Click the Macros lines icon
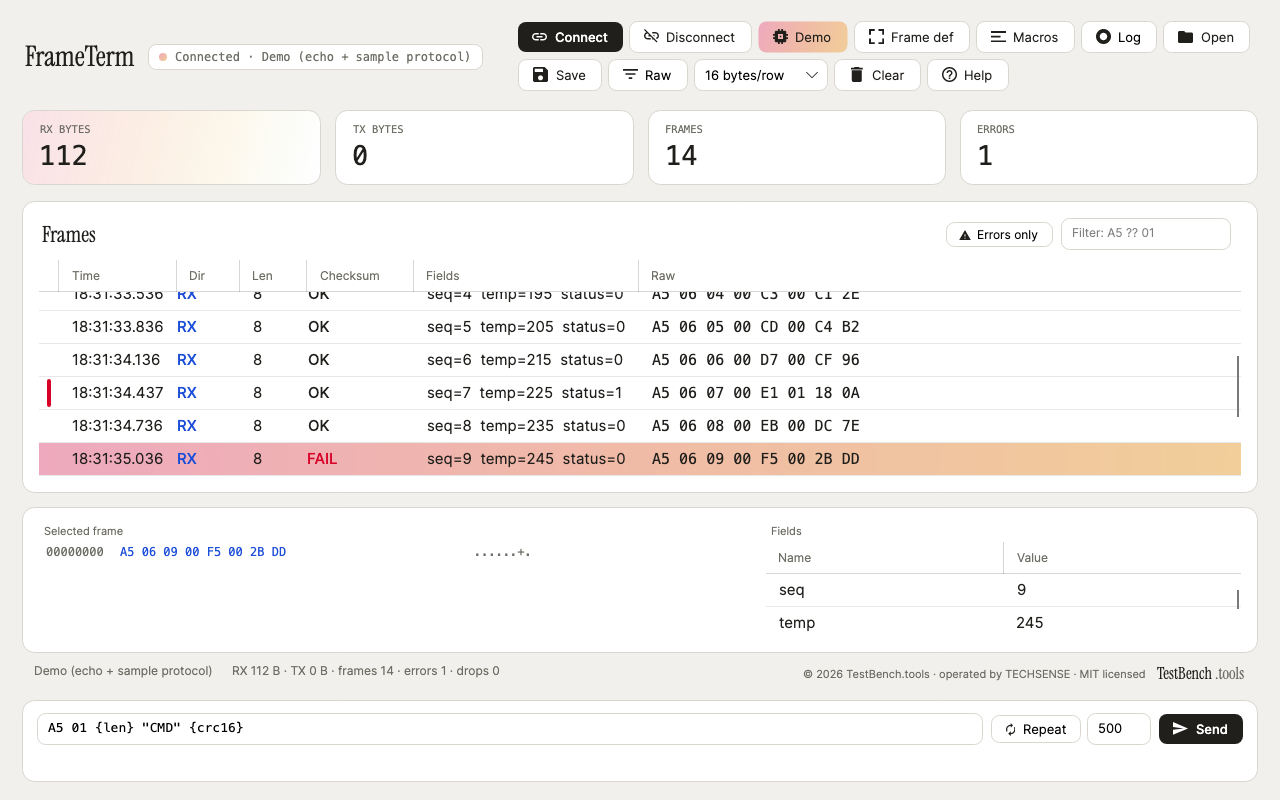The image size is (1280, 800). 998,37
